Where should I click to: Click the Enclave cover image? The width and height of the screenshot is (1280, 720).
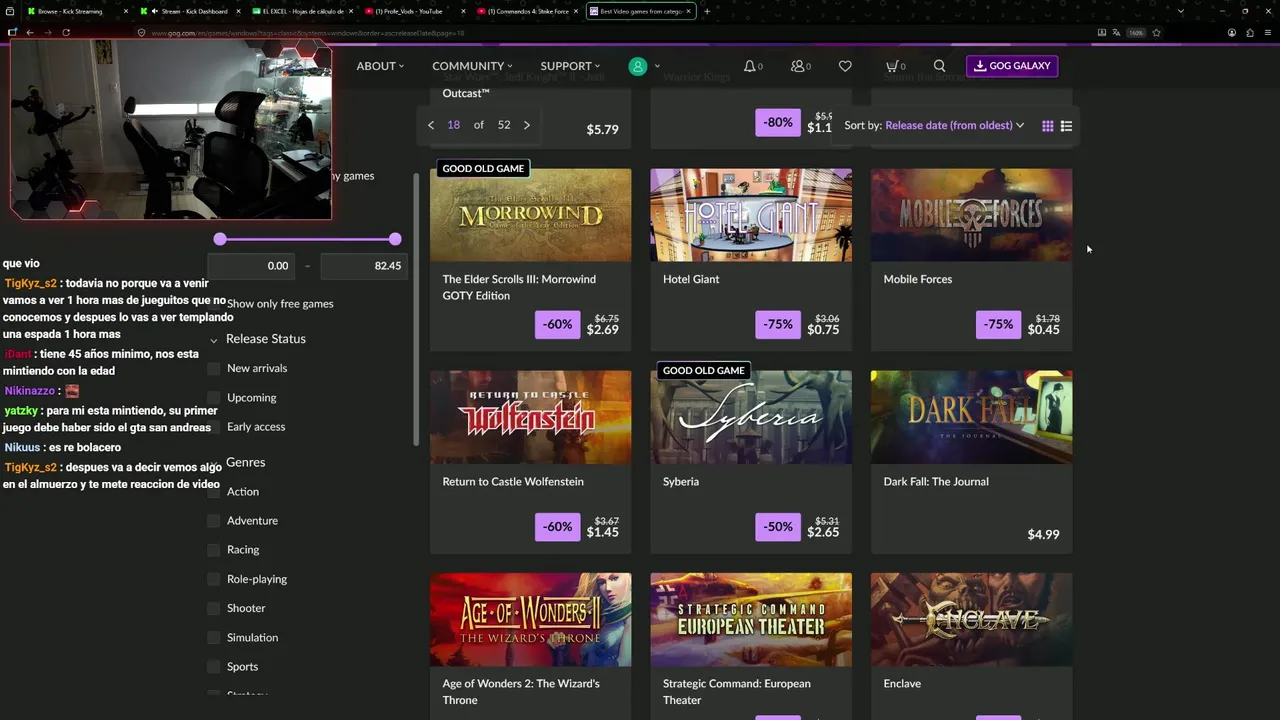tap(971, 620)
